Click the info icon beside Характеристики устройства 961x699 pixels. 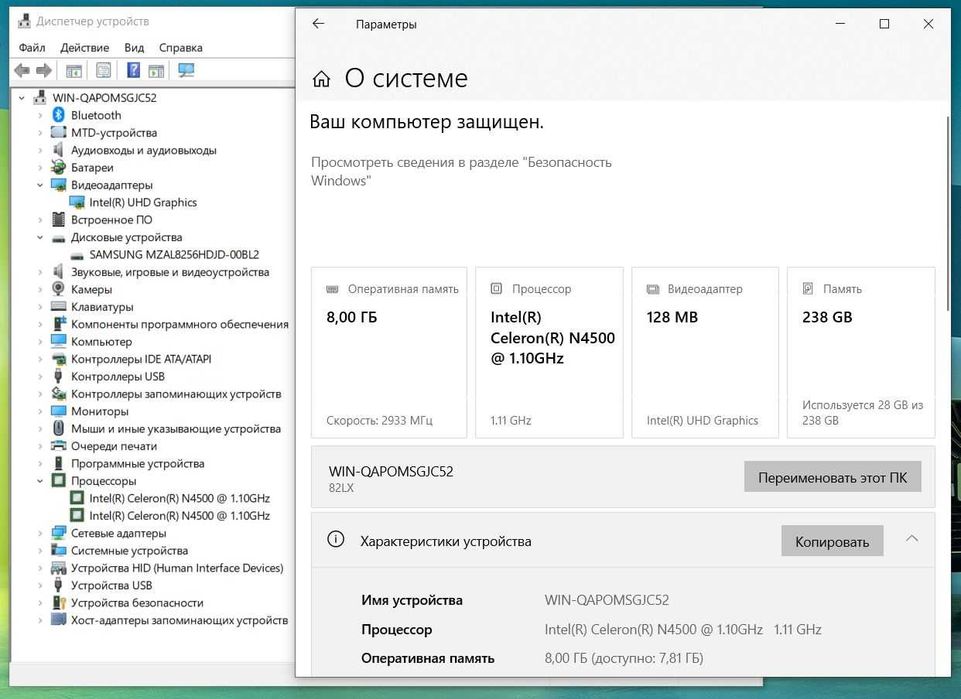click(x=335, y=539)
